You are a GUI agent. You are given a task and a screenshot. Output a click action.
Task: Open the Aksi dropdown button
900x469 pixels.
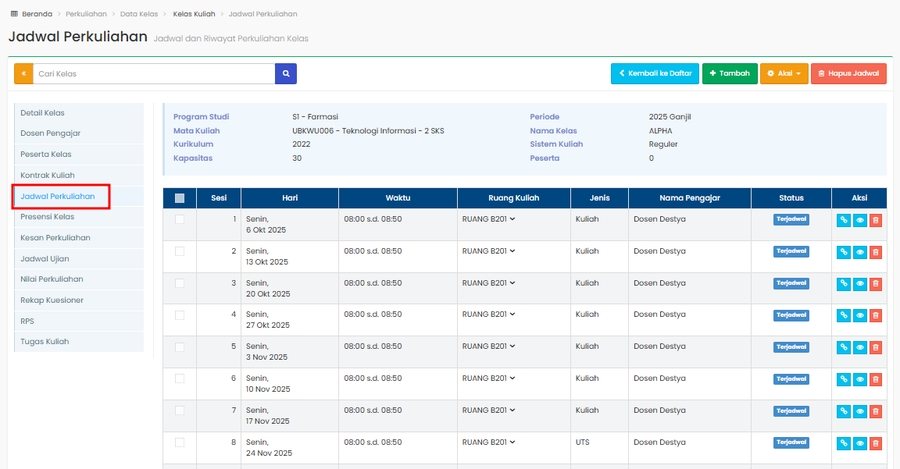783,73
